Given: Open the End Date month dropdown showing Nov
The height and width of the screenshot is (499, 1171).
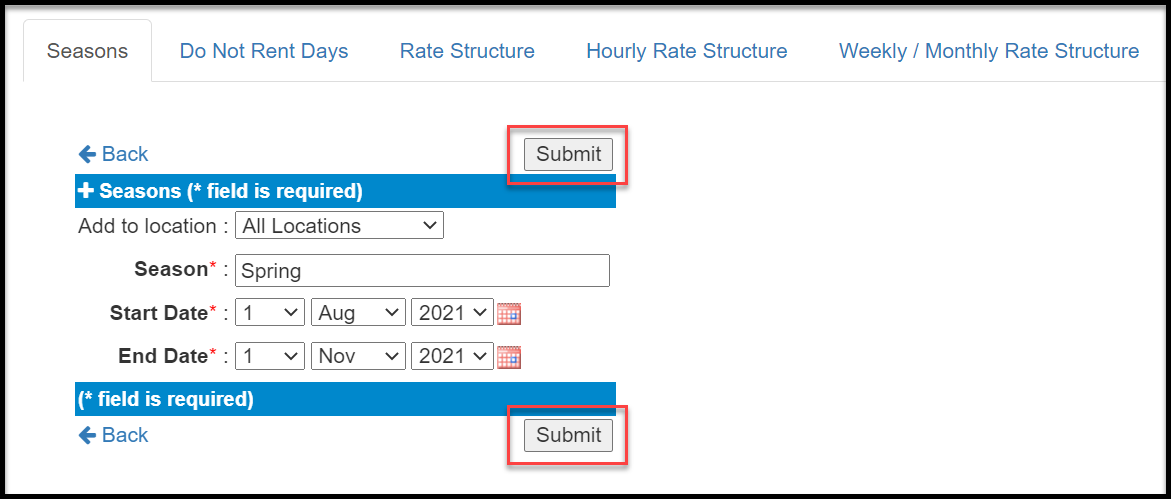Looking at the screenshot, I should point(358,356).
